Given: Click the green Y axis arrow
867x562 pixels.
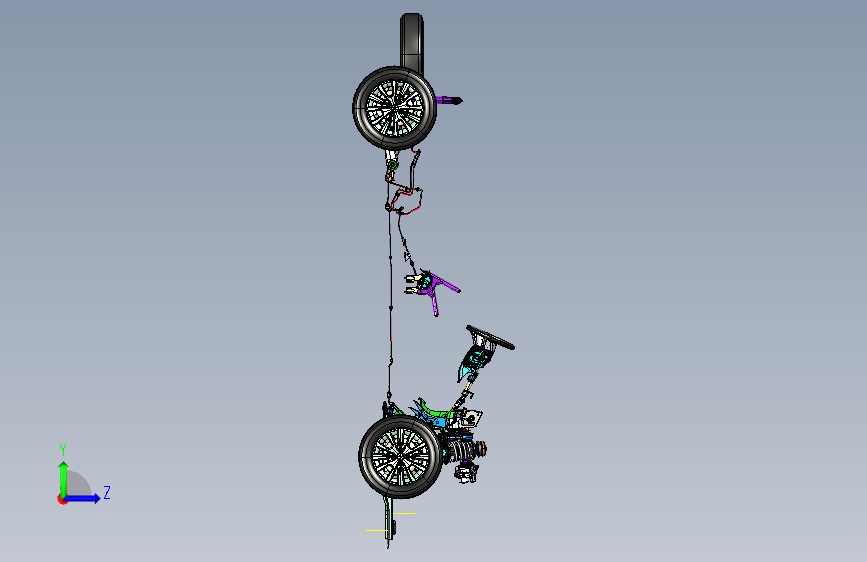Looking at the screenshot, I should click(x=64, y=478).
